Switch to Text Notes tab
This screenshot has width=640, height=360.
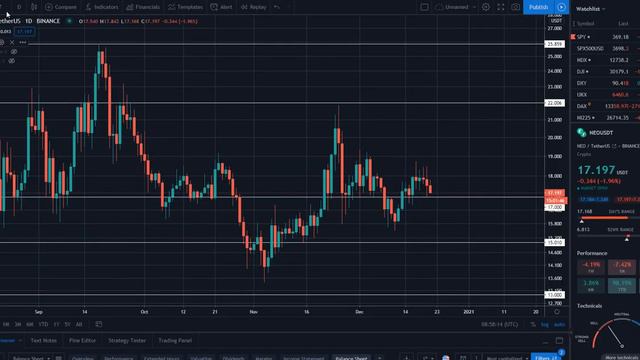click(43, 340)
